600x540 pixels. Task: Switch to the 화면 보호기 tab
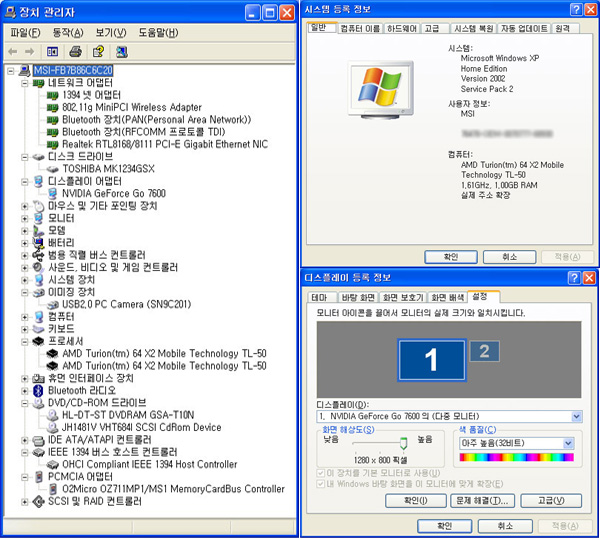pyautogui.click(x=403, y=297)
